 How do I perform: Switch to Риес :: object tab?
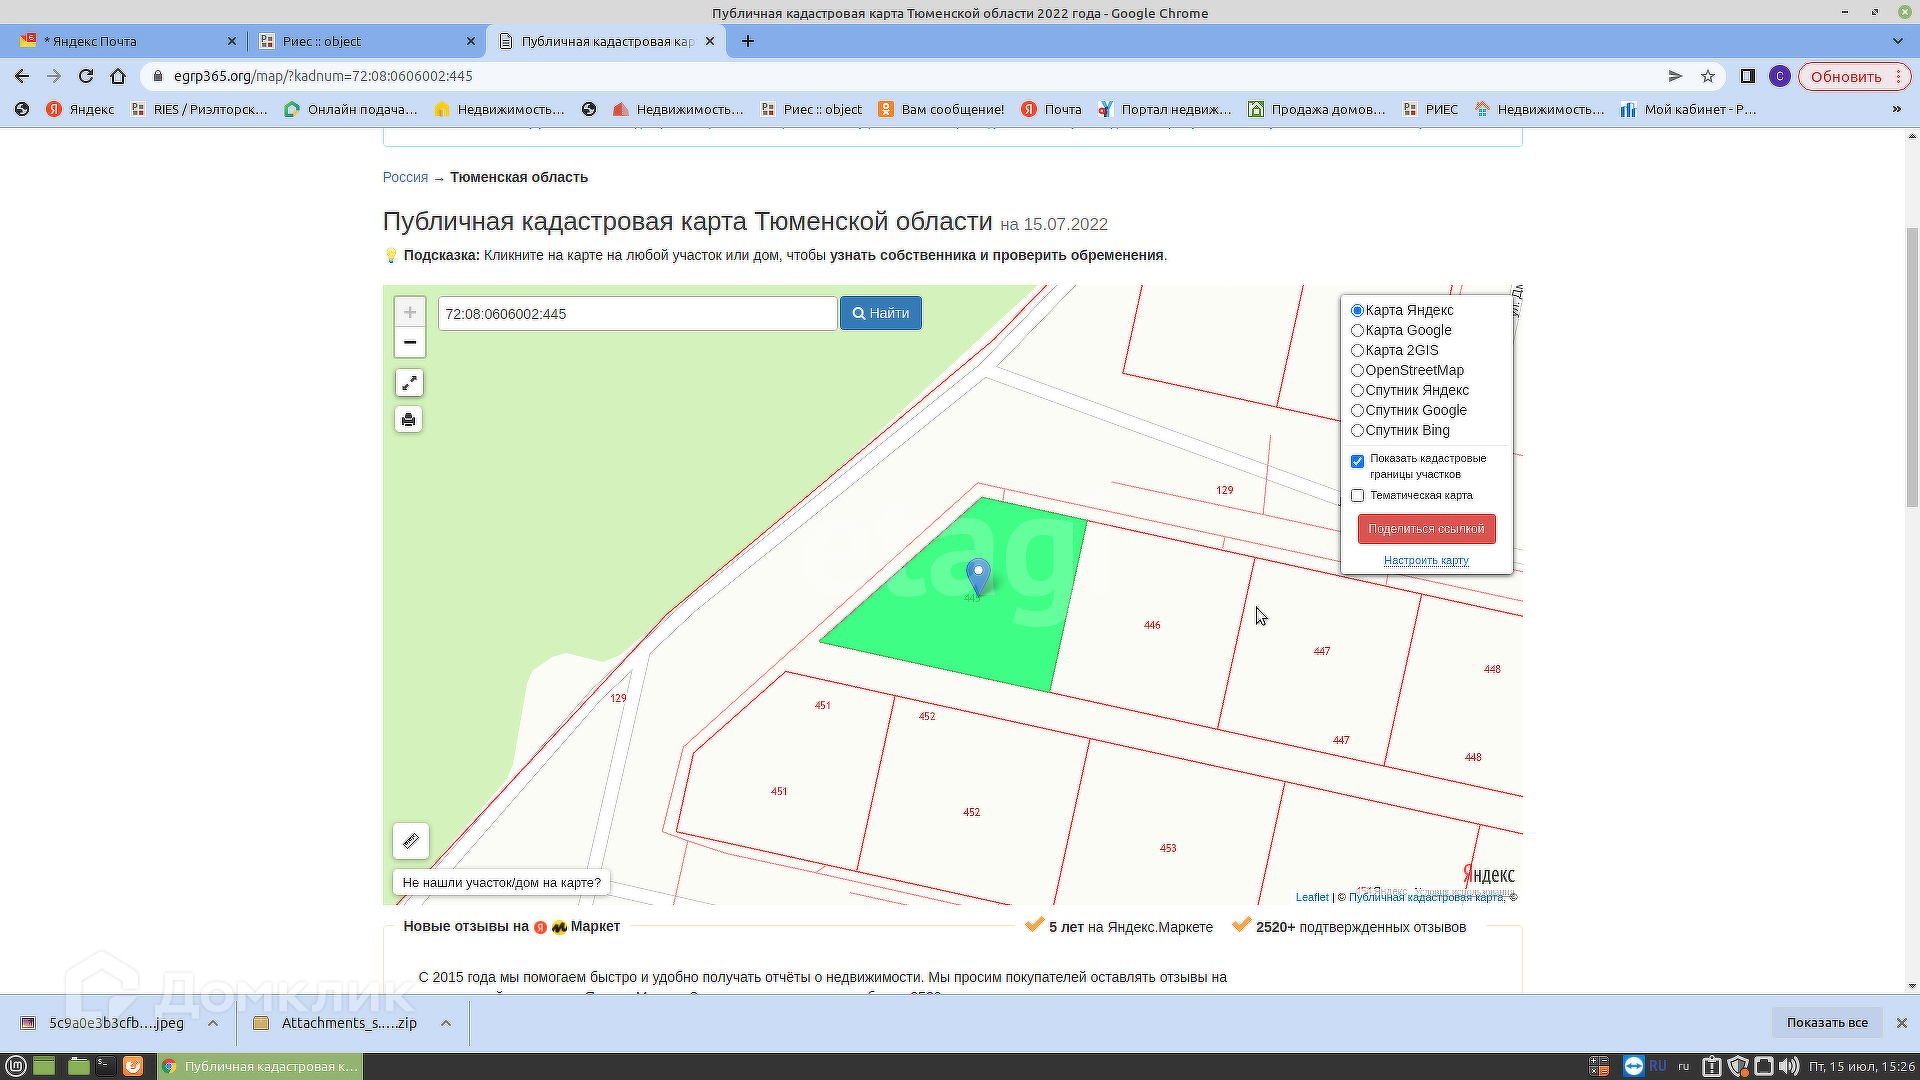tap(360, 41)
